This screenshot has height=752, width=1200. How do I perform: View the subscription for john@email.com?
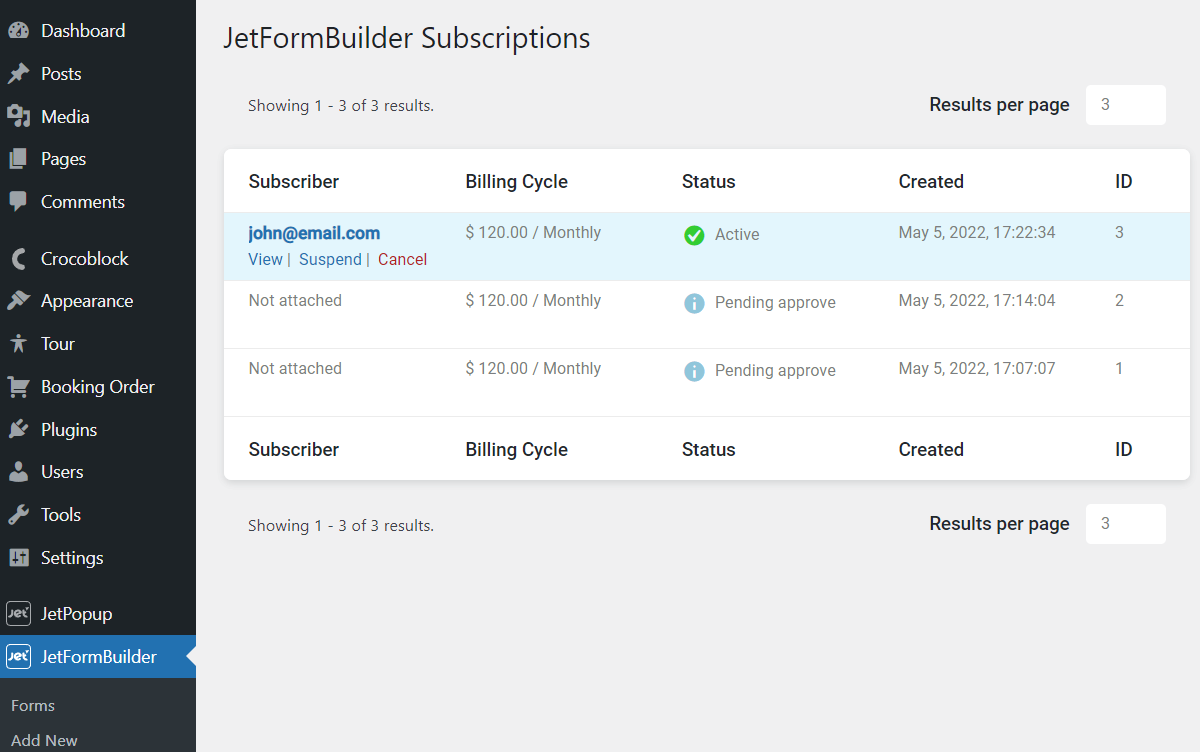(265, 259)
